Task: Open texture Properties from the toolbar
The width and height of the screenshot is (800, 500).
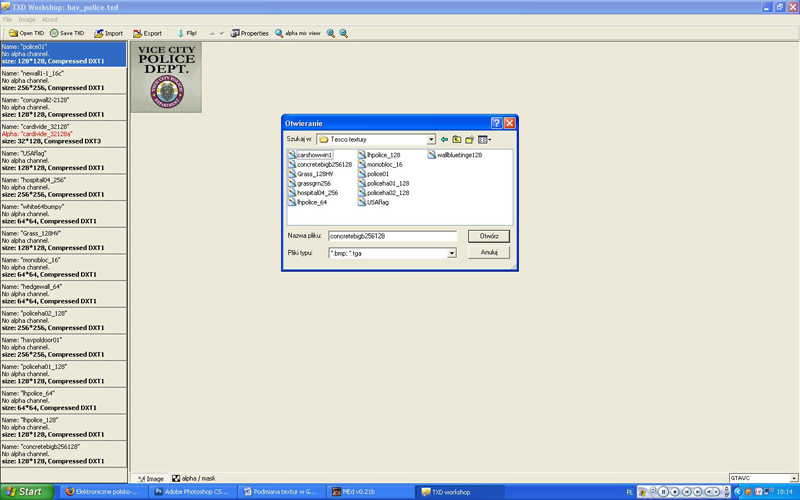Action: click(250, 33)
